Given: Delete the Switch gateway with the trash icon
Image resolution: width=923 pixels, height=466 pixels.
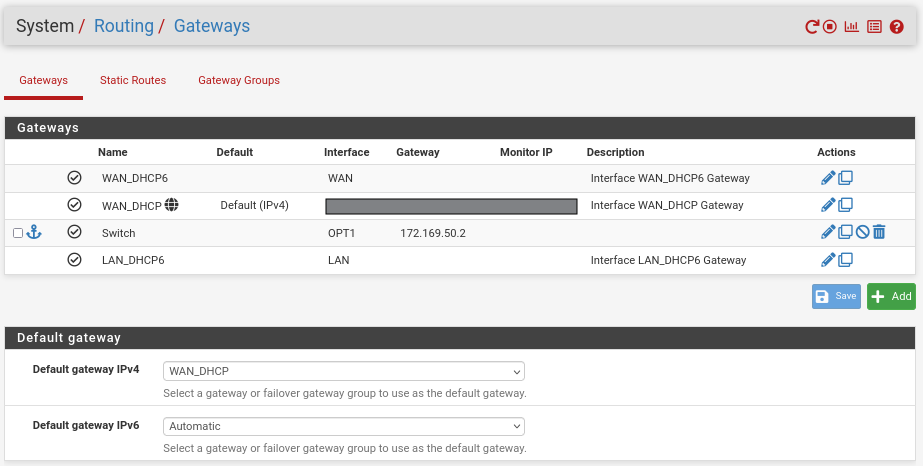Looking at the screenshot, I should [x=879, y=232].
